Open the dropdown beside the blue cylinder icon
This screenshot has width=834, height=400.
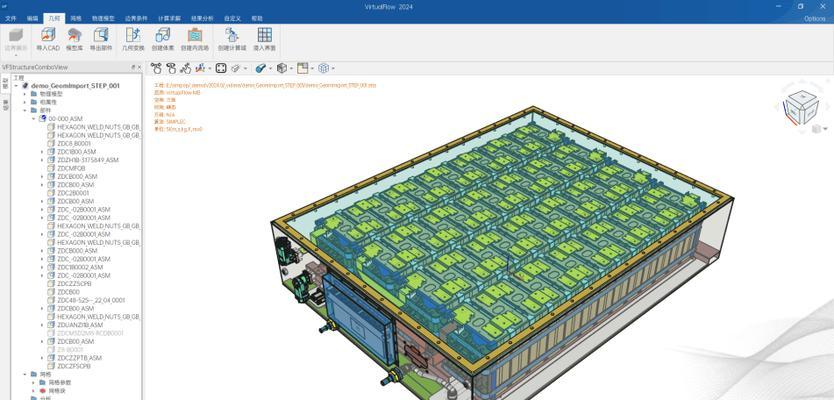click(270, 69)
